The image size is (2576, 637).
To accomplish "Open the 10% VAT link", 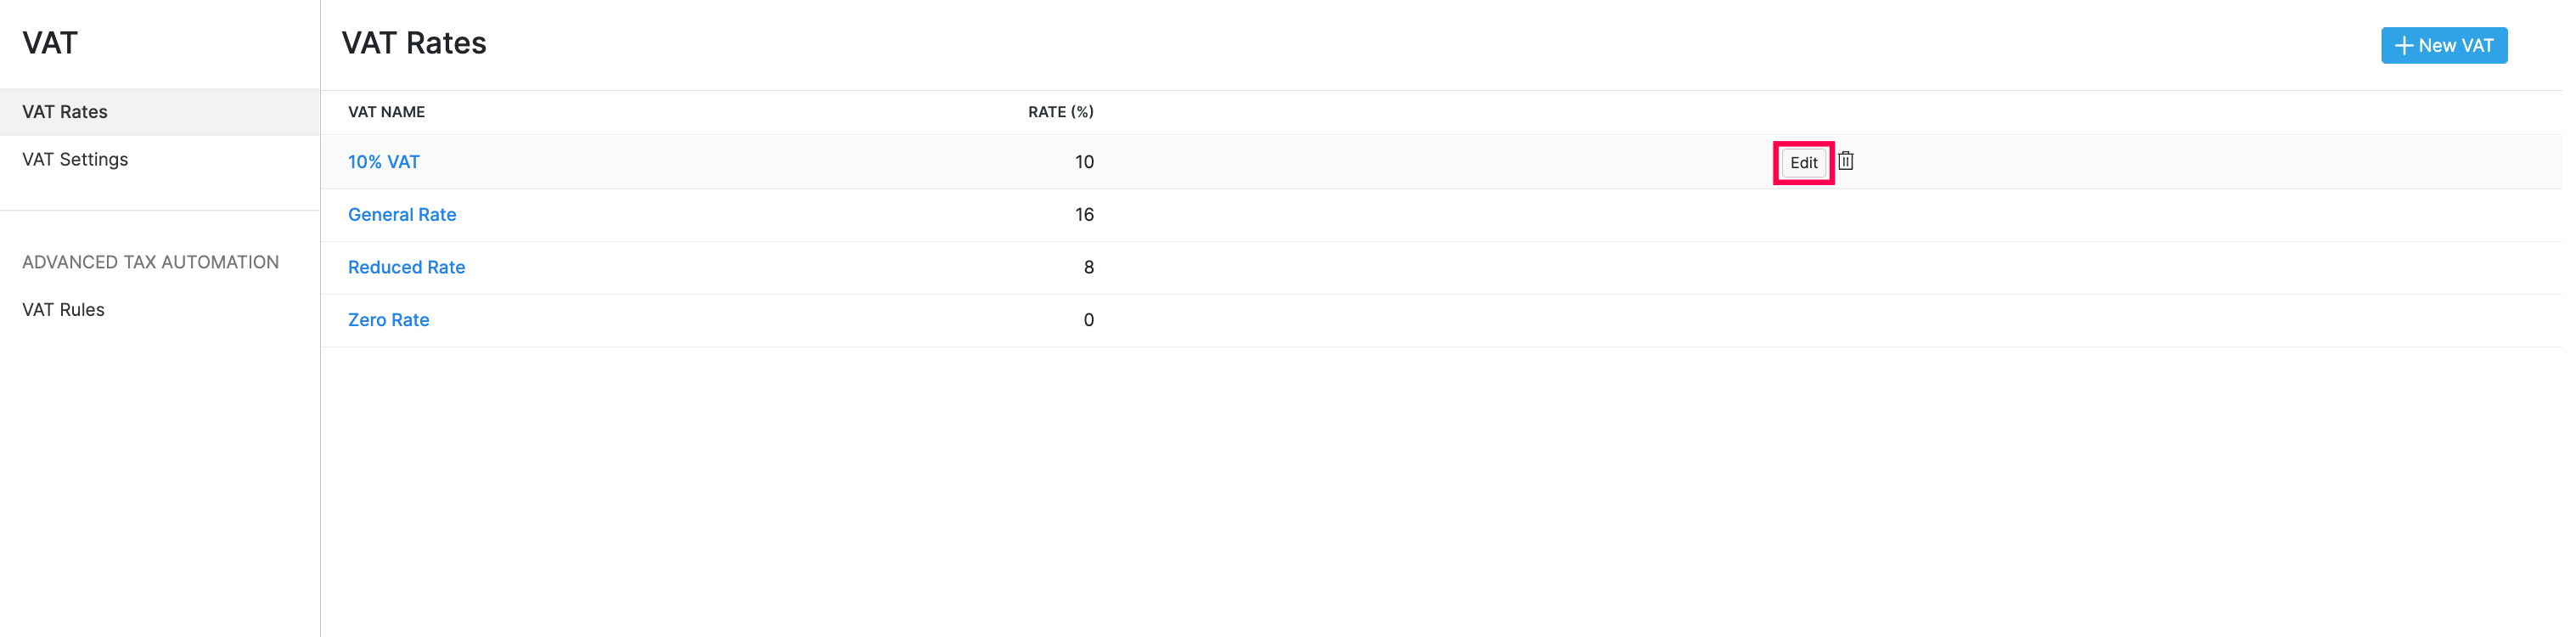I will [x=383, y=162].
